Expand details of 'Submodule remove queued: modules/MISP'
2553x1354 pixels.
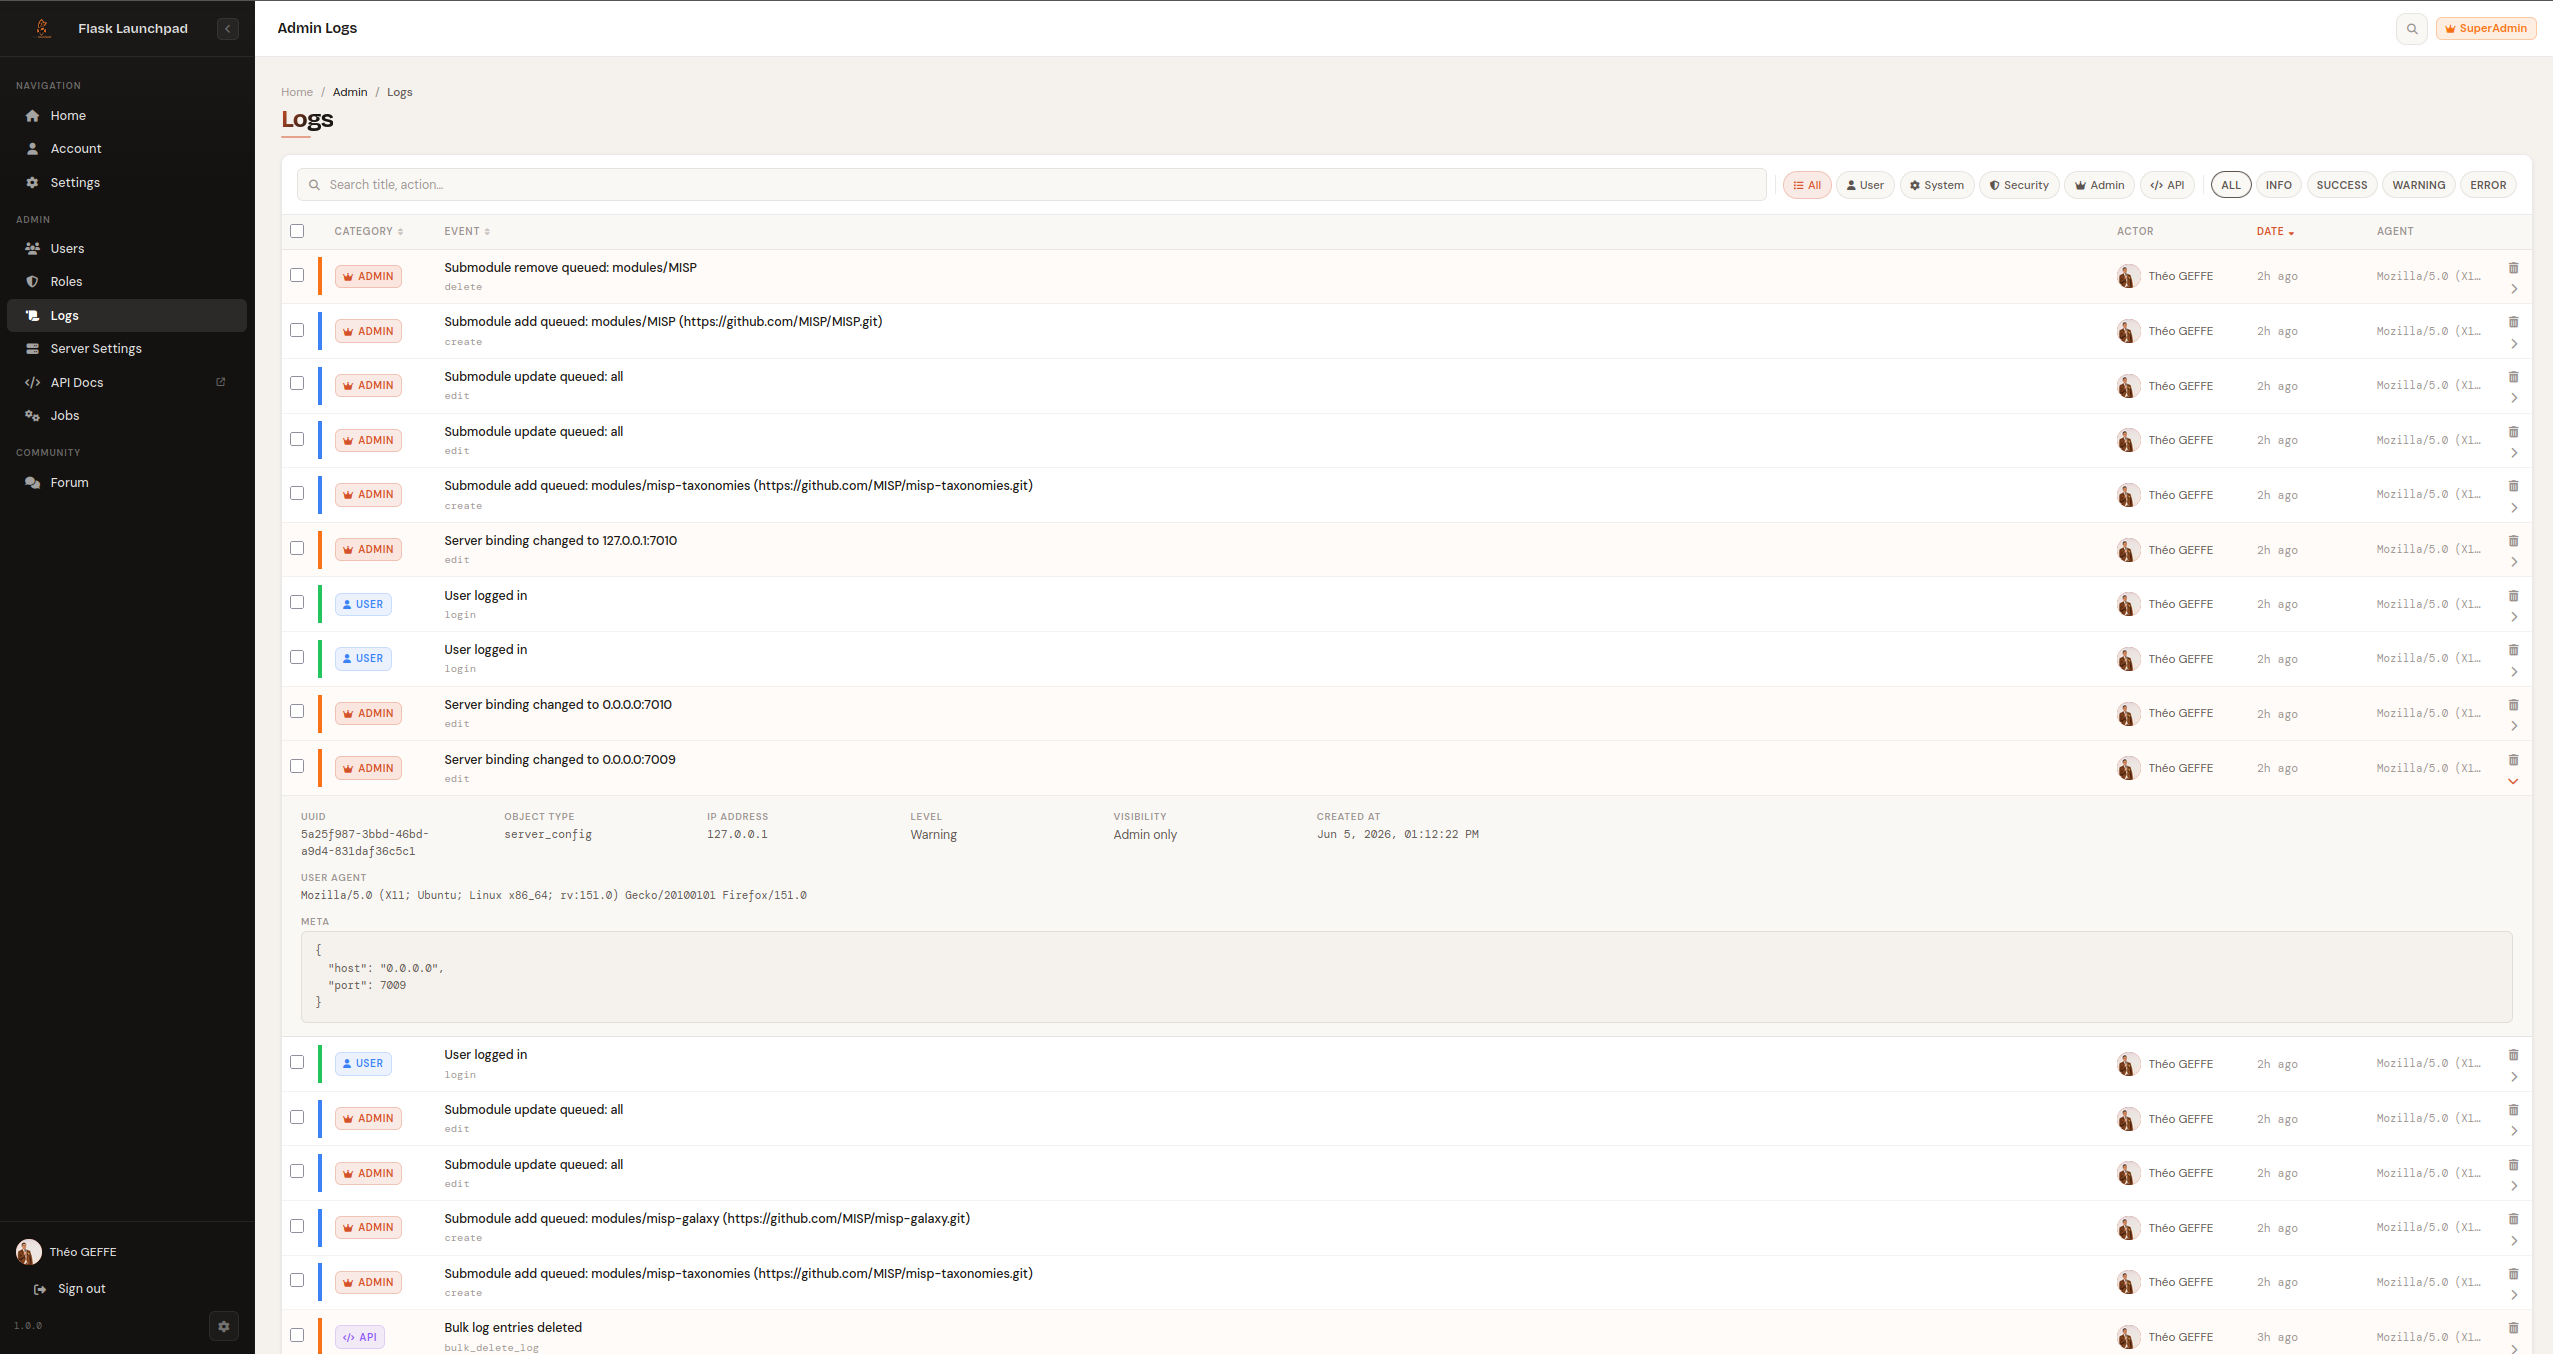pyautogui.click(x=2513, y=290)
